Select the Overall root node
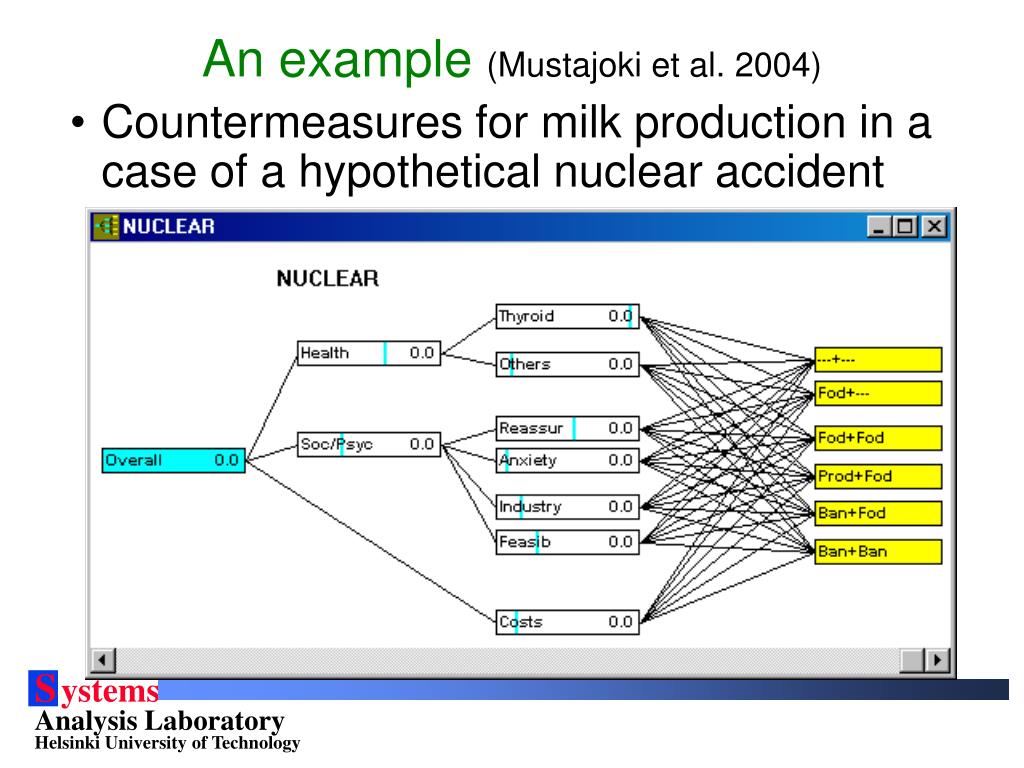1024x768 pixels. pos(174,460)
